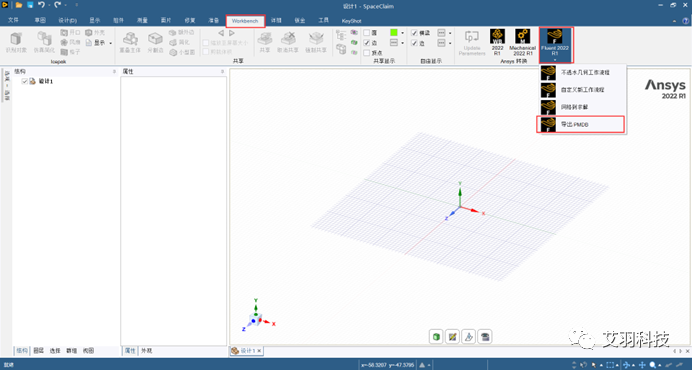This screenshot has width=692, height=370.
Task: Open the green color swatch dropdown arrow
Action: point(402,33)
